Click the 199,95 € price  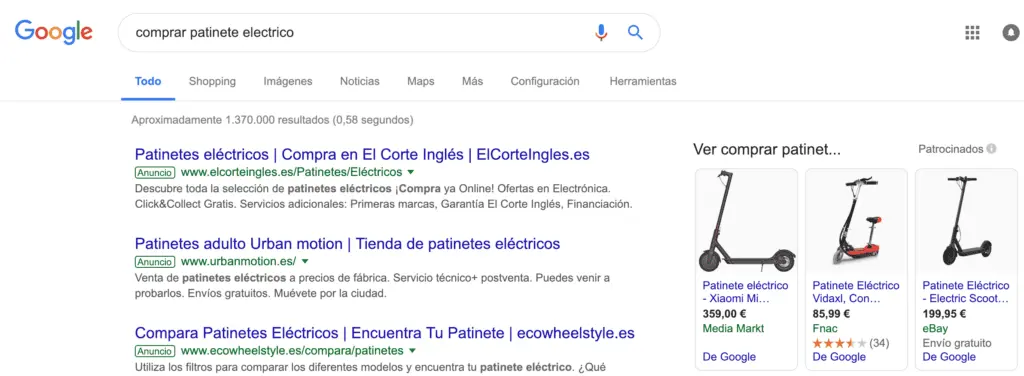click(944, 313)
